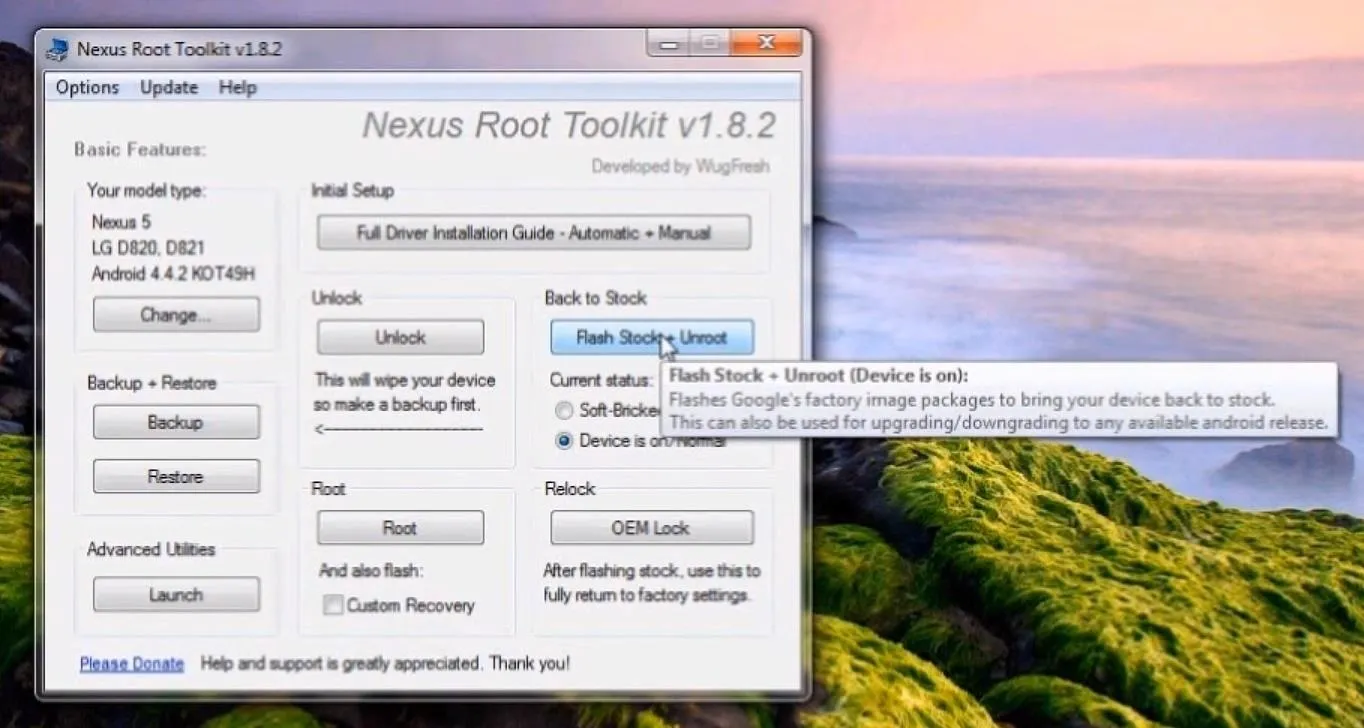Click the Root button

click(400, 528)
